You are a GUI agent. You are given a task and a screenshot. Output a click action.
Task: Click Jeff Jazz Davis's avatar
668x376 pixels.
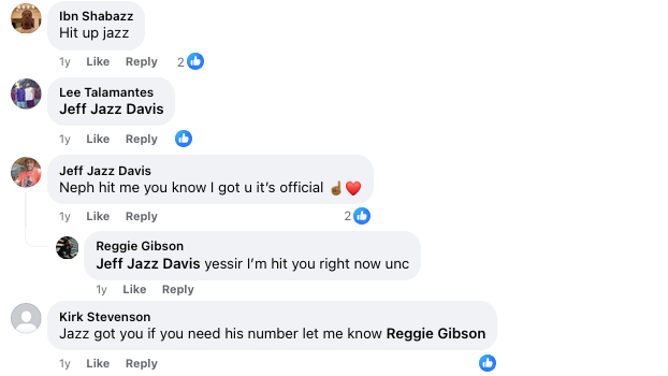point(26,172)
